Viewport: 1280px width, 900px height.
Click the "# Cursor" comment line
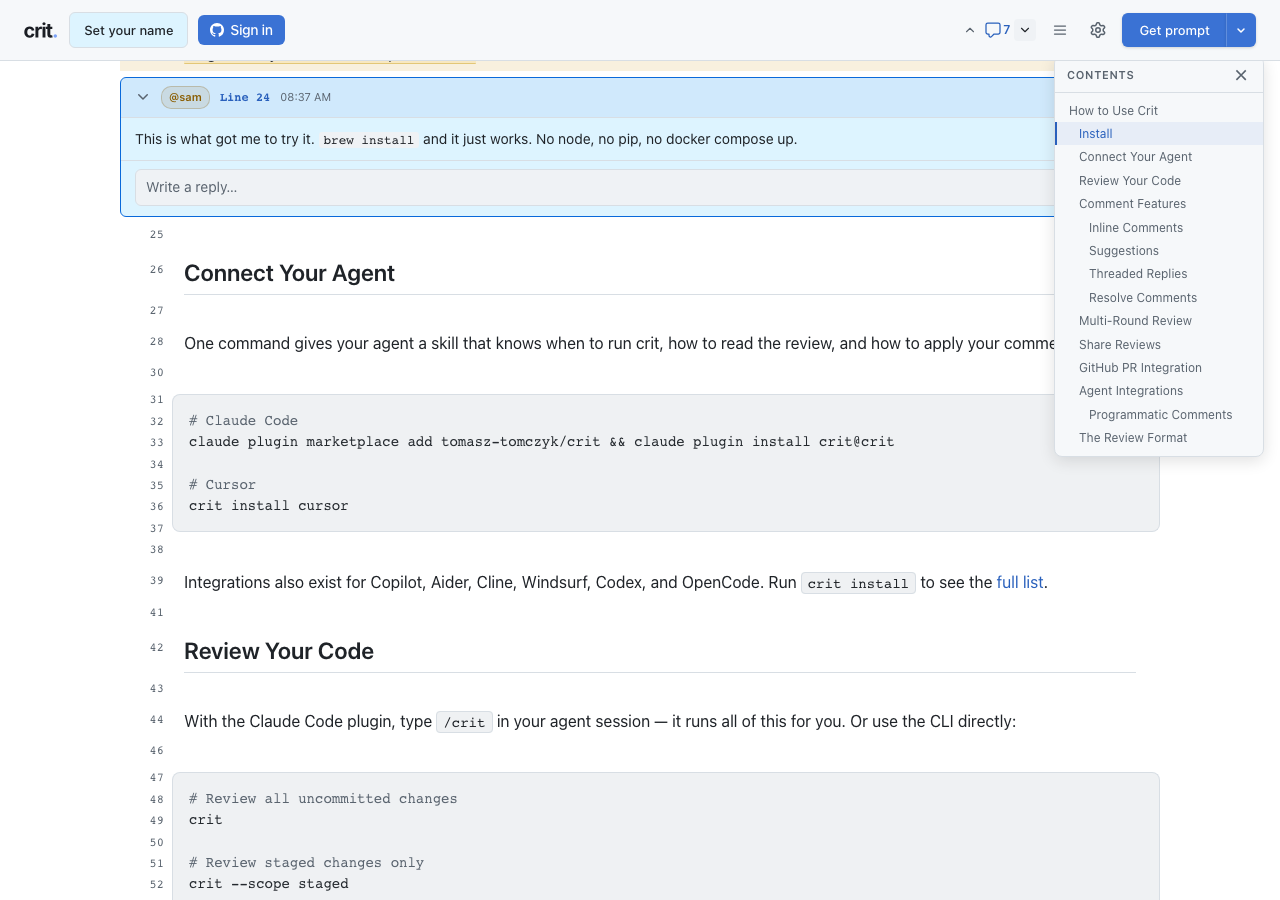[223, 485]
